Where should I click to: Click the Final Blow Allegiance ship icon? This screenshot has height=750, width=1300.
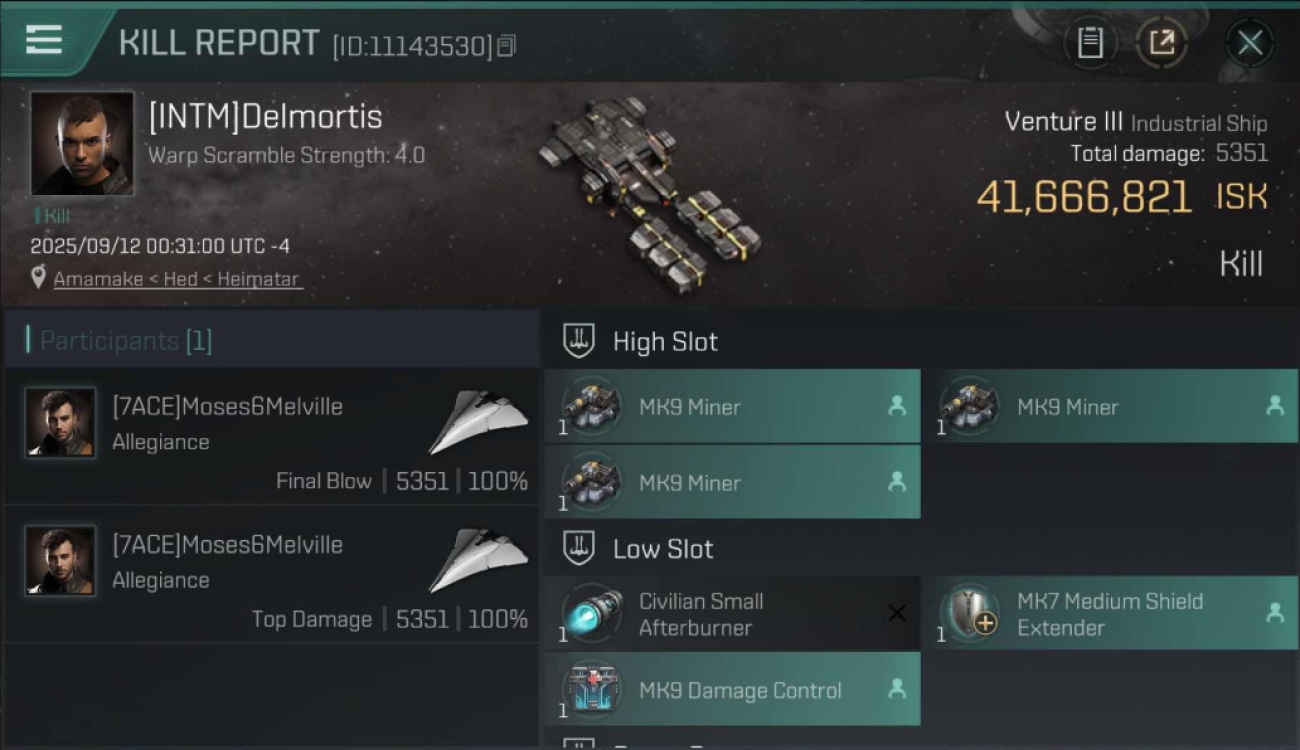[478, 423]
